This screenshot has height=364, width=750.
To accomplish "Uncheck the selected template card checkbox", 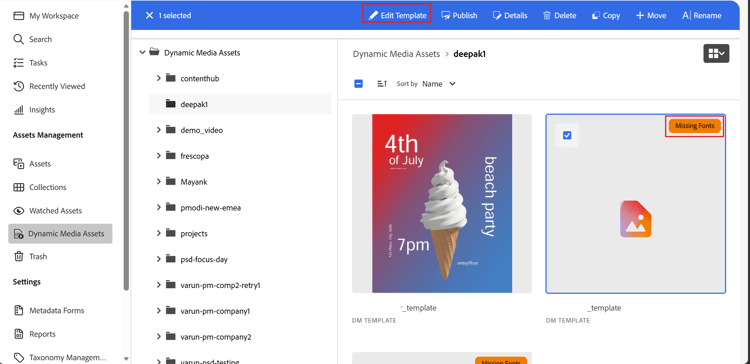I will point(567,136).
